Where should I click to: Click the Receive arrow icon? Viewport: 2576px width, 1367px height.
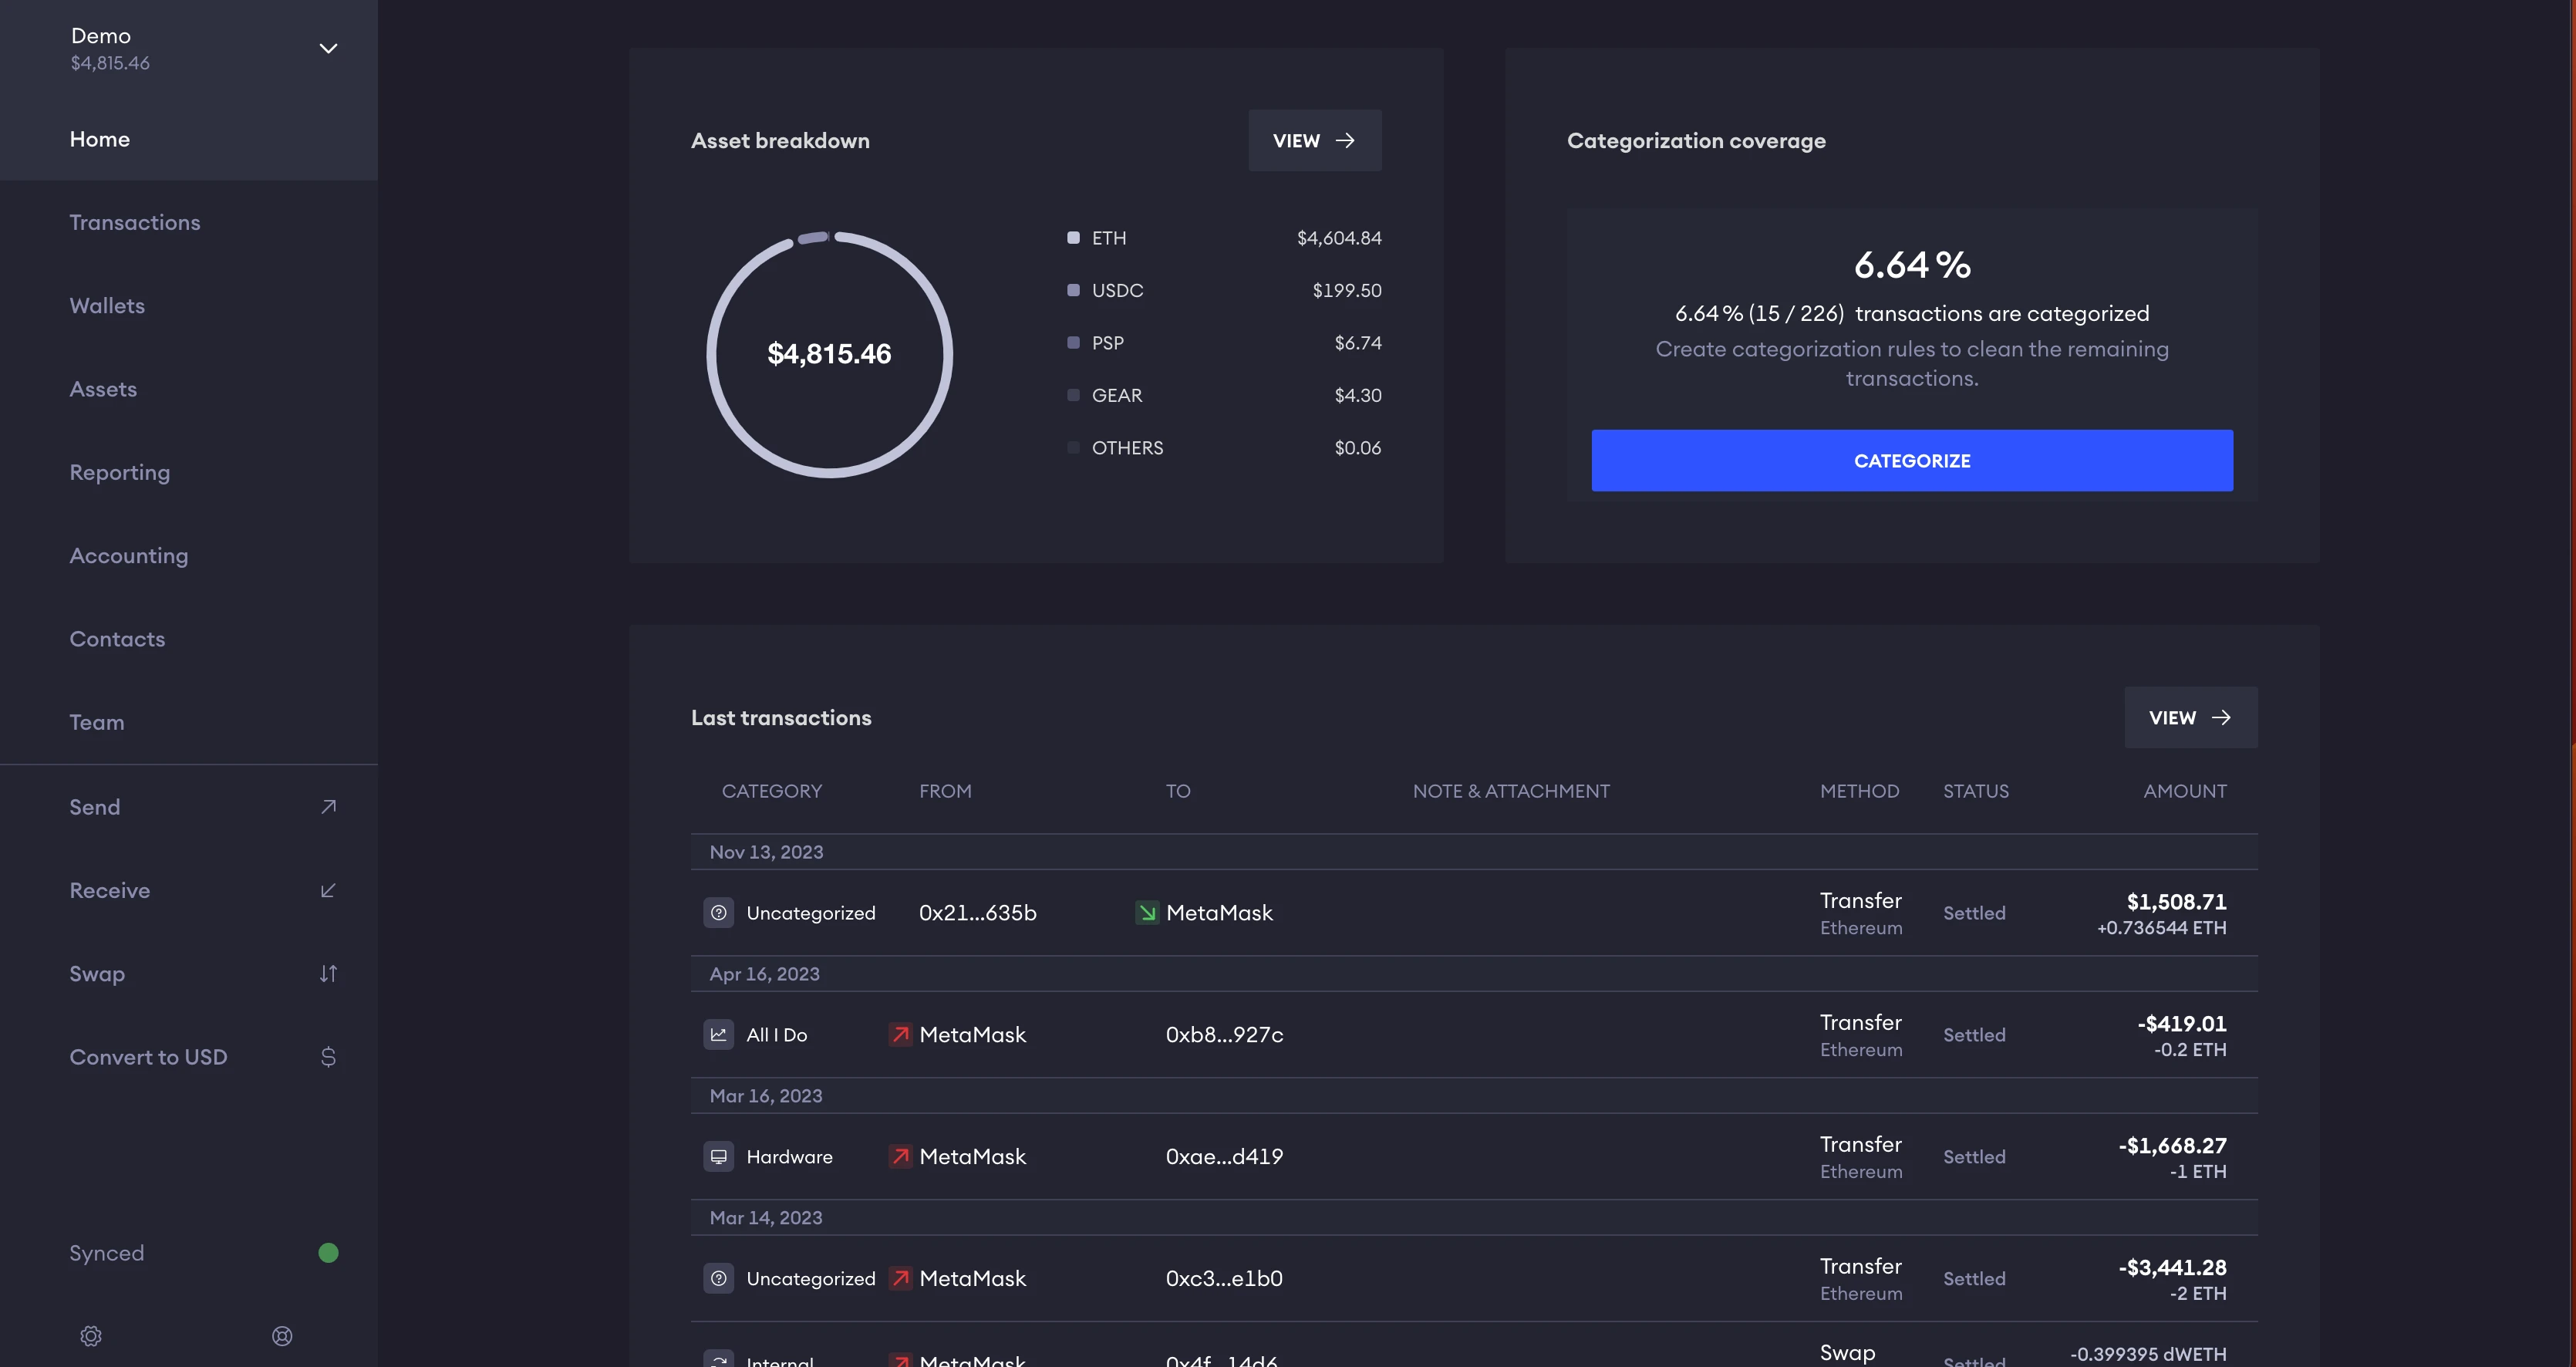click(x=328, y=890)
